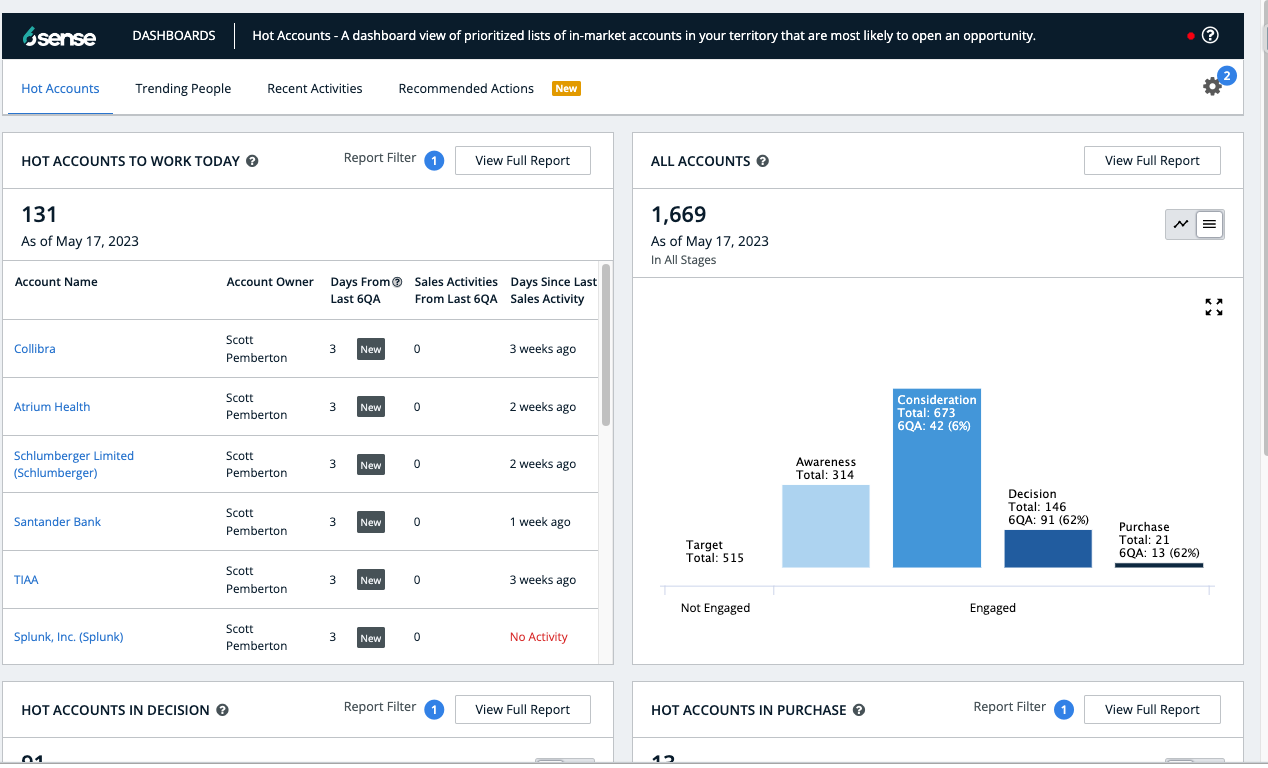
Task: View Full Report for Hot Accounts In Decision
Action: click(523, 709)
